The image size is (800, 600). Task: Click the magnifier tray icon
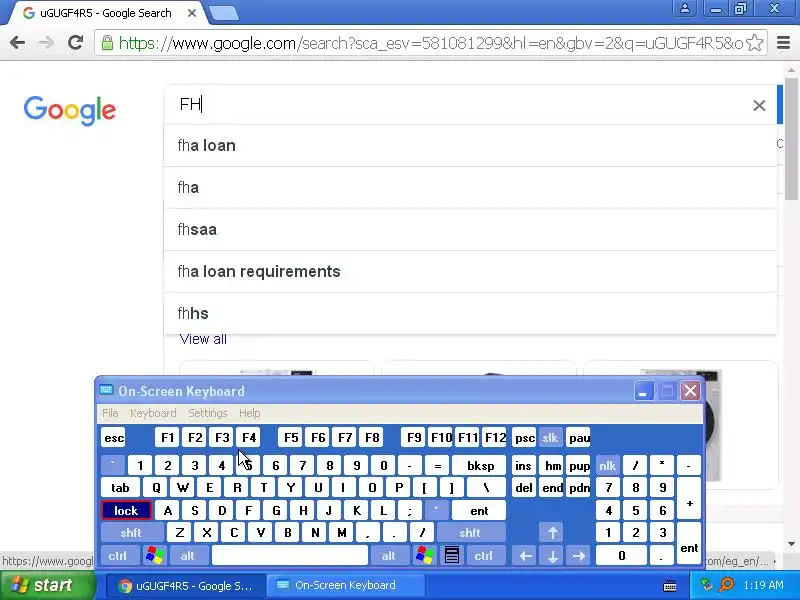(726, 585)
